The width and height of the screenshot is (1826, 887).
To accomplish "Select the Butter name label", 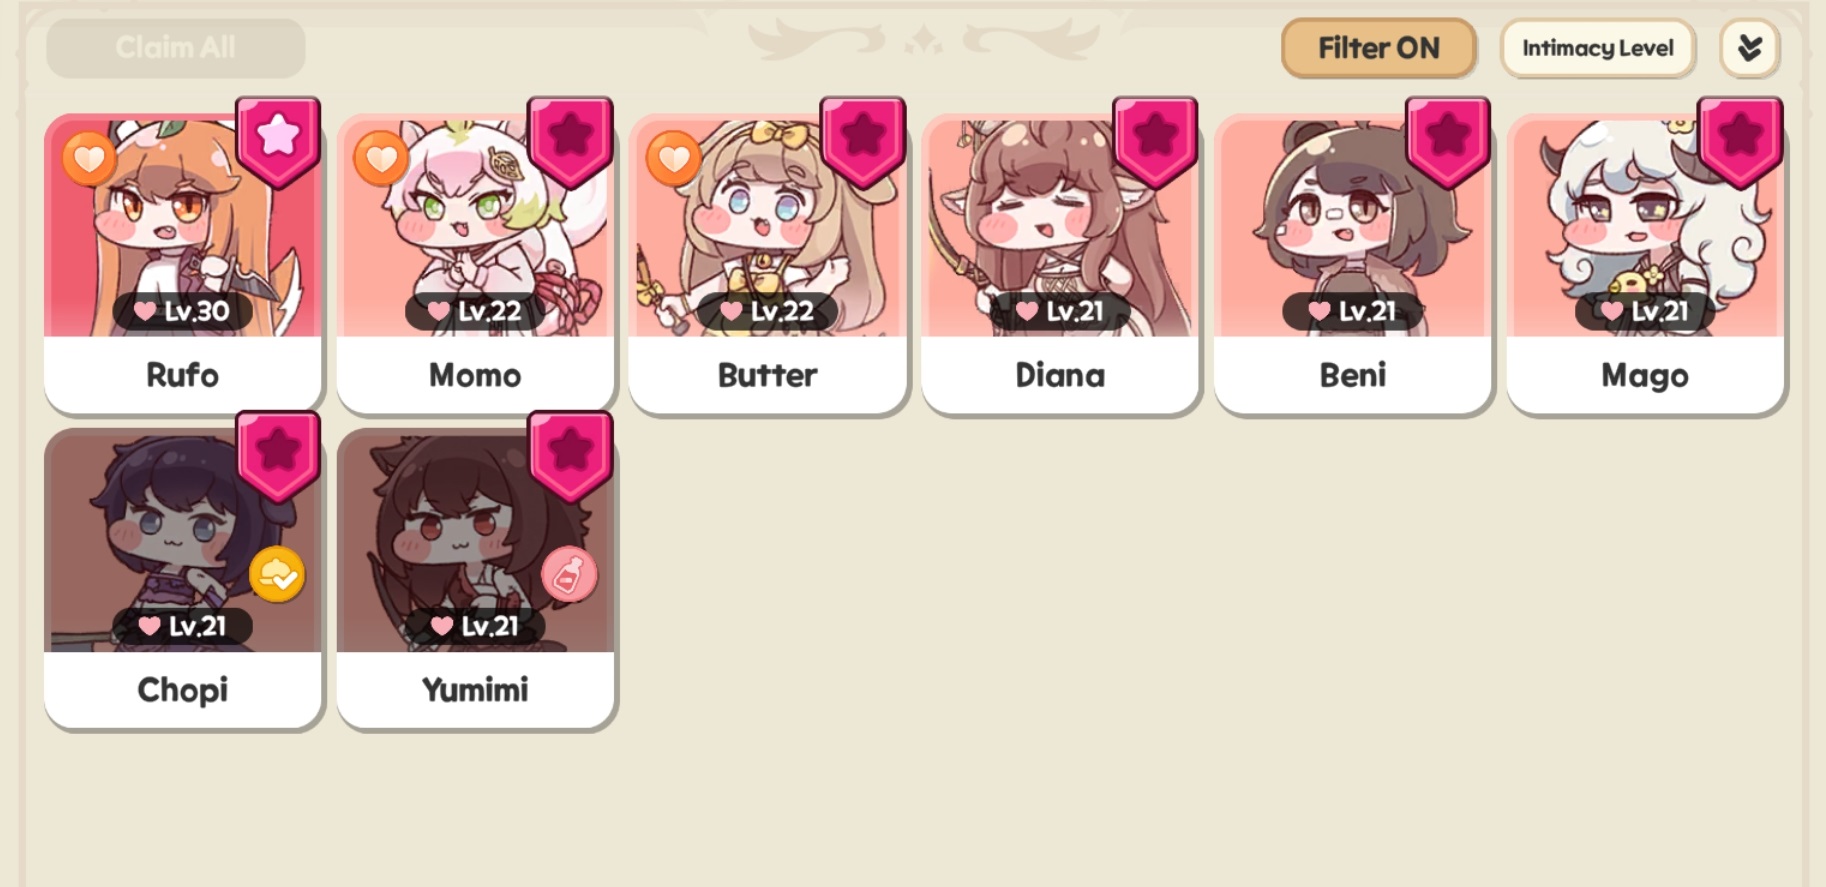I will (767, 375).
